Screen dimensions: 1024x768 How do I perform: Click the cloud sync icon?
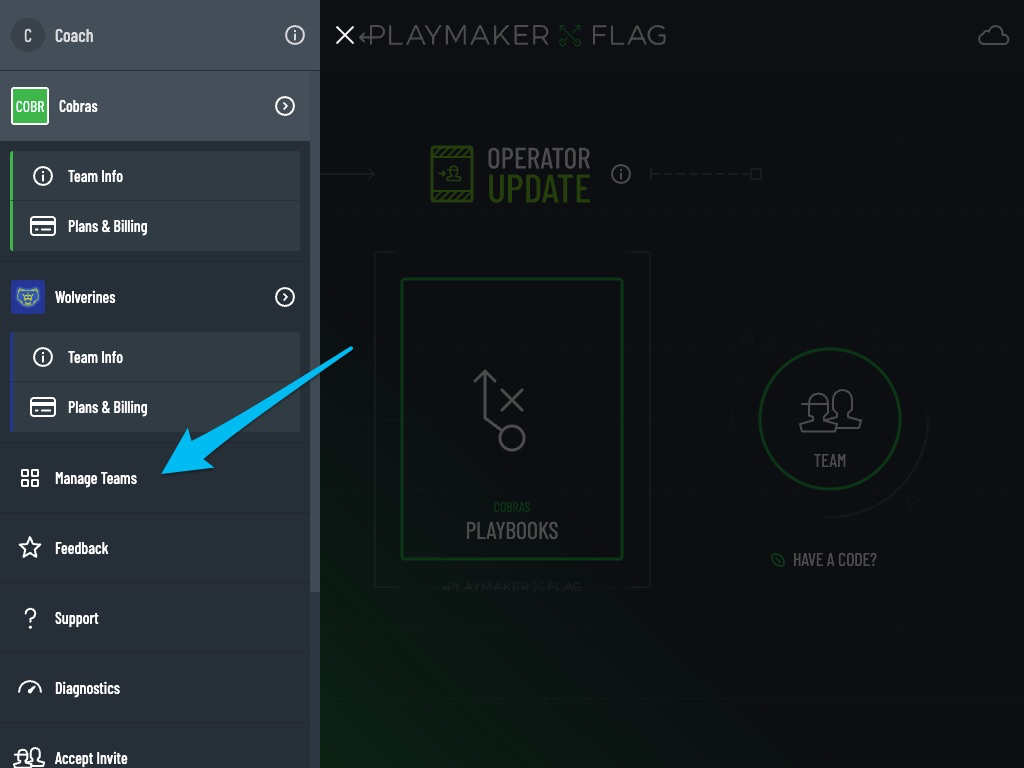click(993, 35)
